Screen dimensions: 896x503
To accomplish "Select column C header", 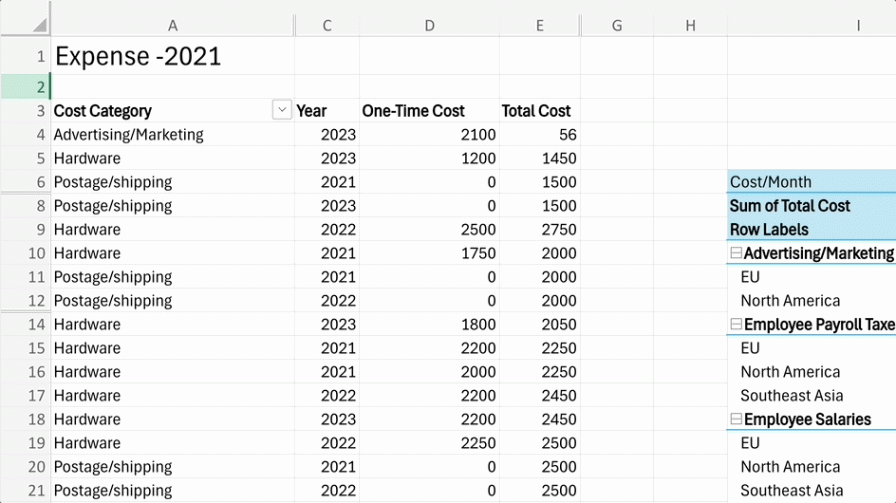I will click(327, 25).
